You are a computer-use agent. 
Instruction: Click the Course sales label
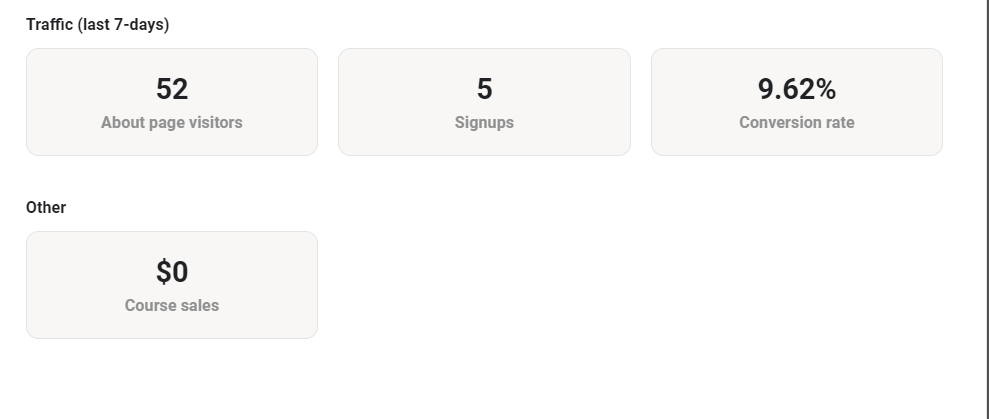172,306
